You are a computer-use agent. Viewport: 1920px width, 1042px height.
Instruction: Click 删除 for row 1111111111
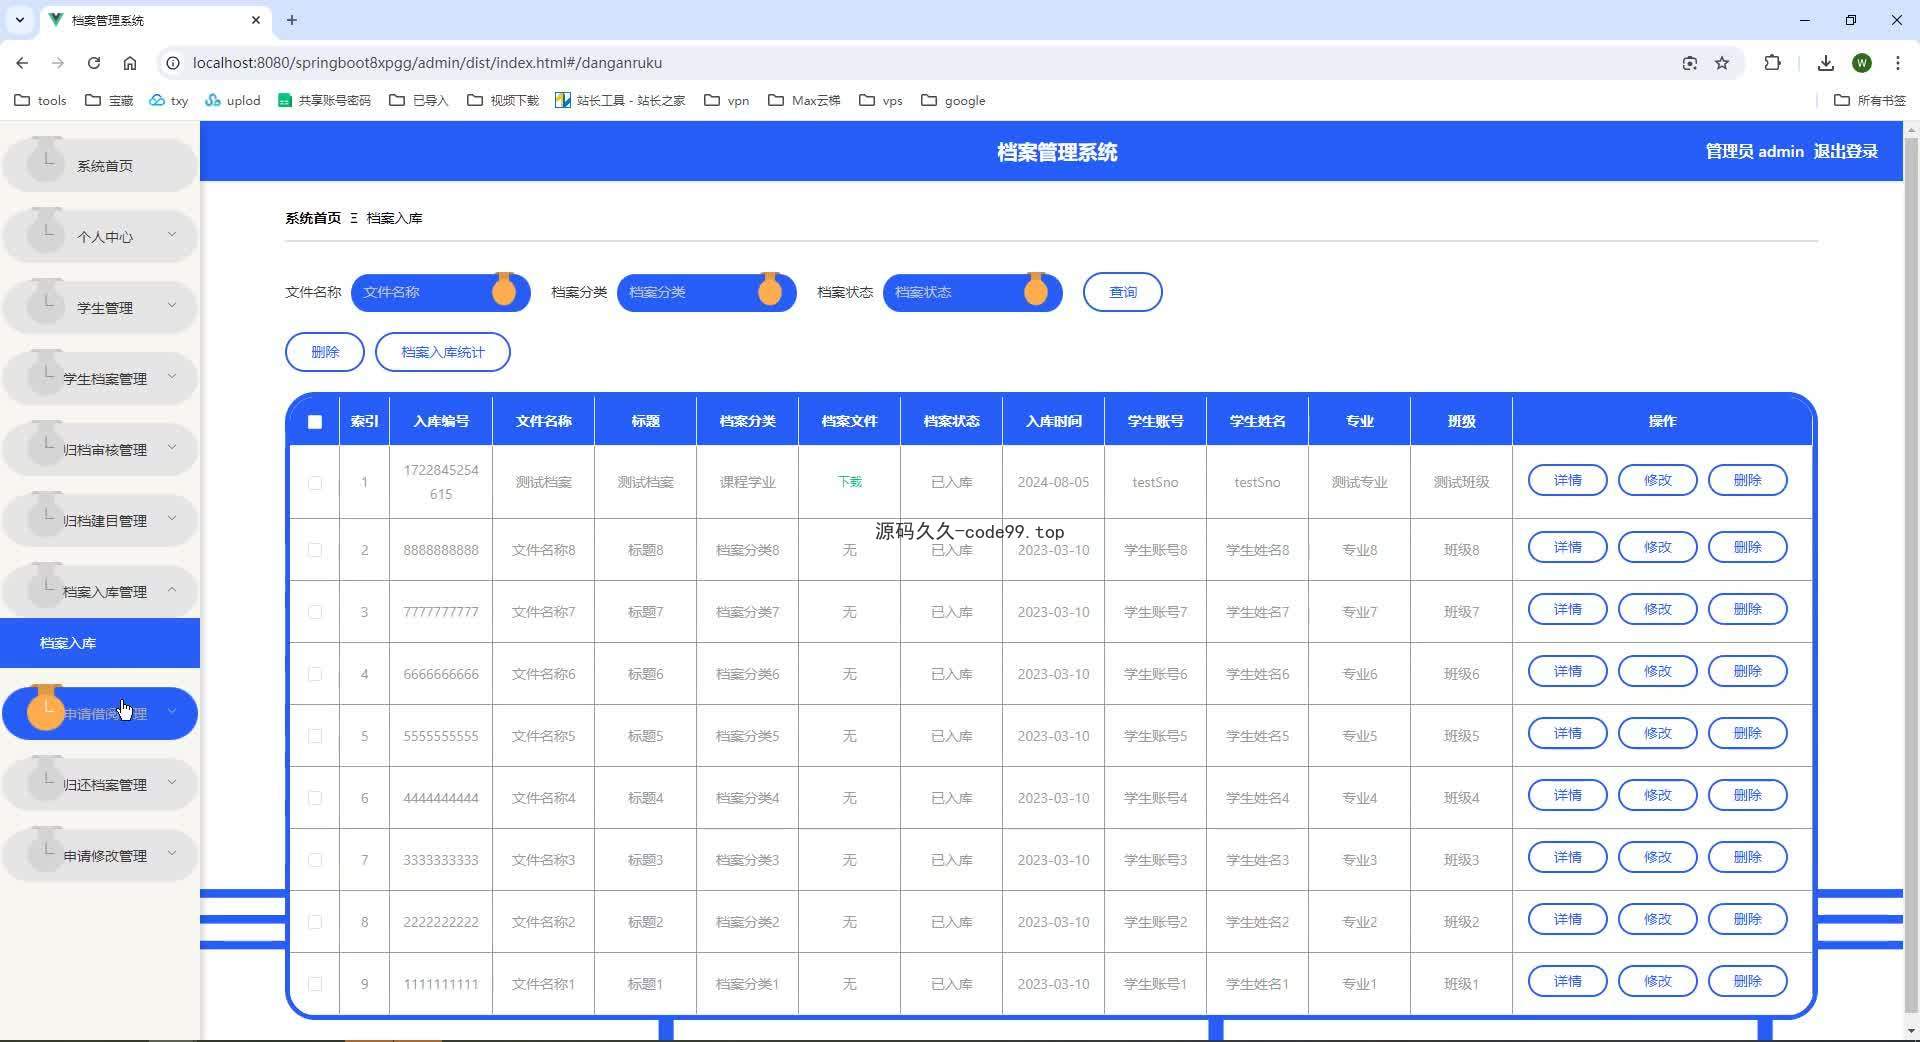pyautogui.click(x=1747, y=981)
